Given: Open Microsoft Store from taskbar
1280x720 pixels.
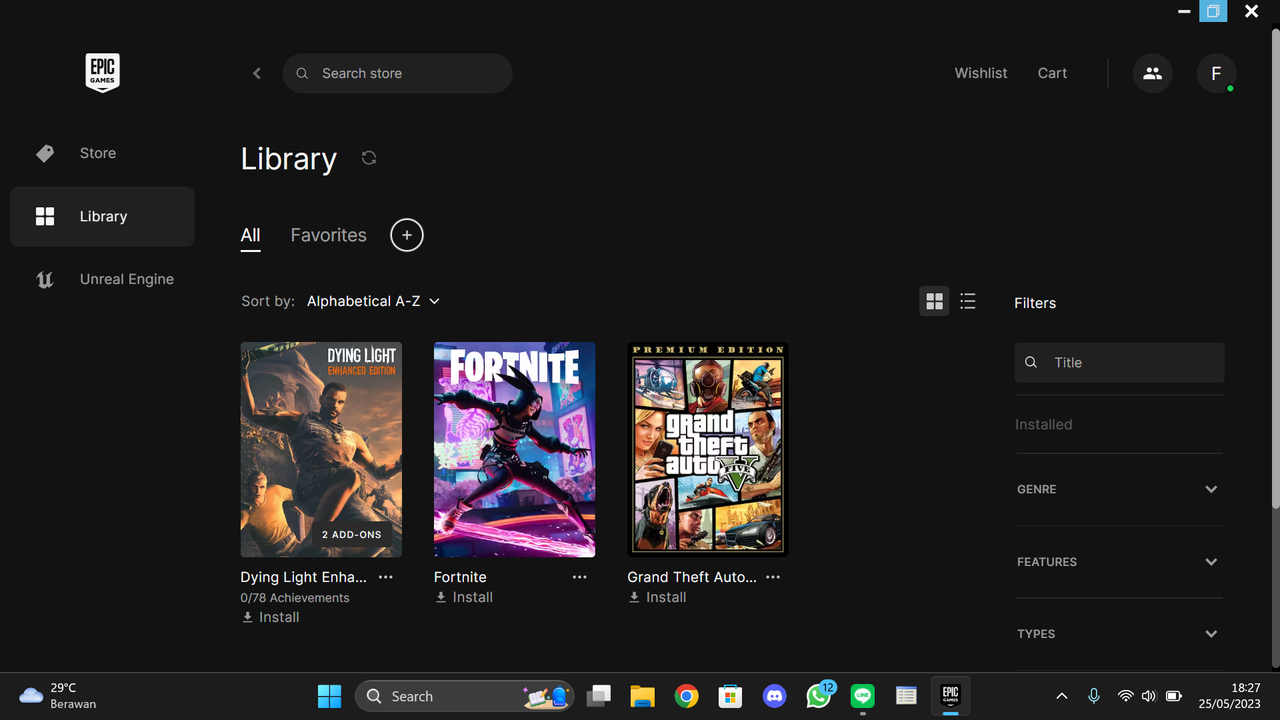Looking at the screenshot, I should (730, 696).
